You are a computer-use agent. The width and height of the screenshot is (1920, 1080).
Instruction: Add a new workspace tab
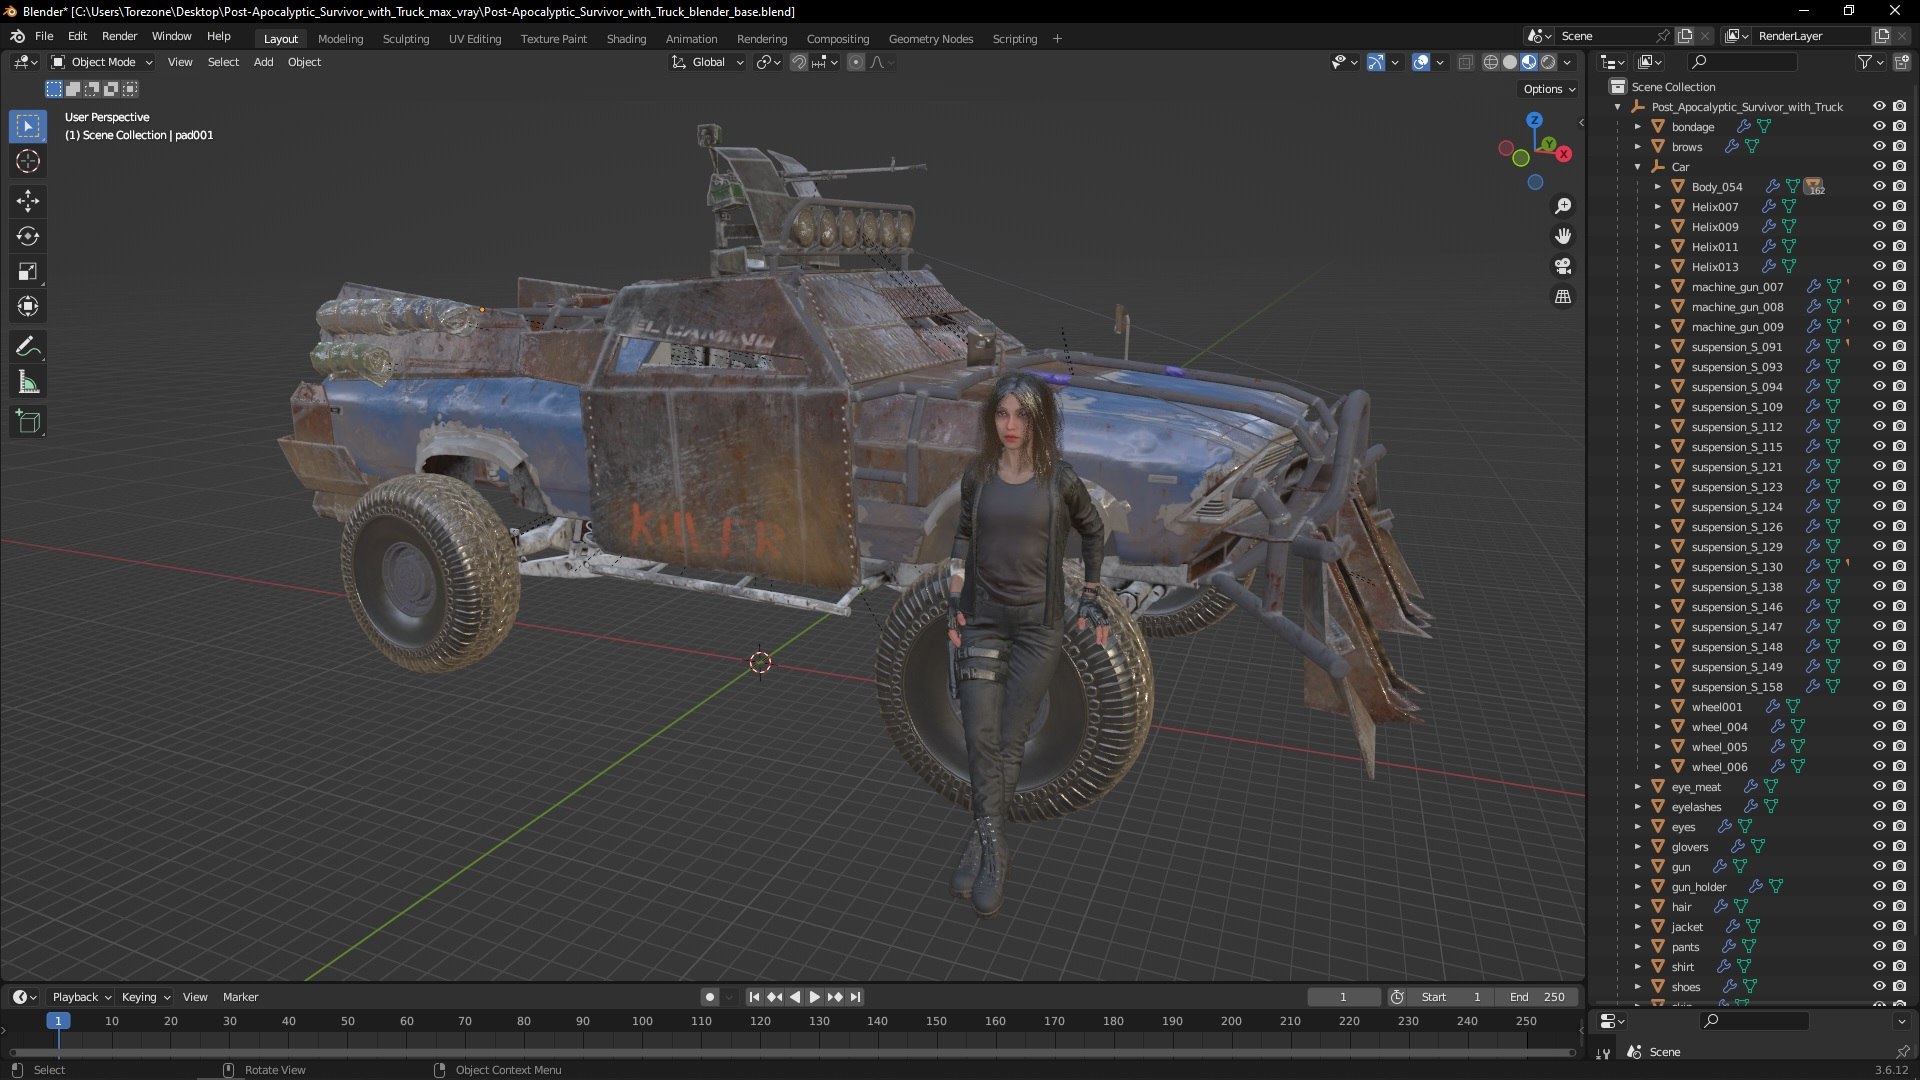pyautogui.click(x=1057, y=39)
